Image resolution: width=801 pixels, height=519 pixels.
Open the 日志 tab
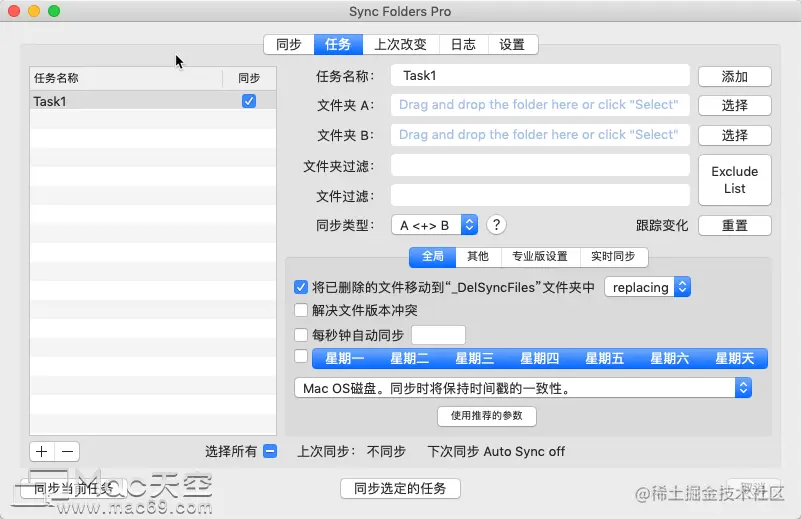coord(463,44)
